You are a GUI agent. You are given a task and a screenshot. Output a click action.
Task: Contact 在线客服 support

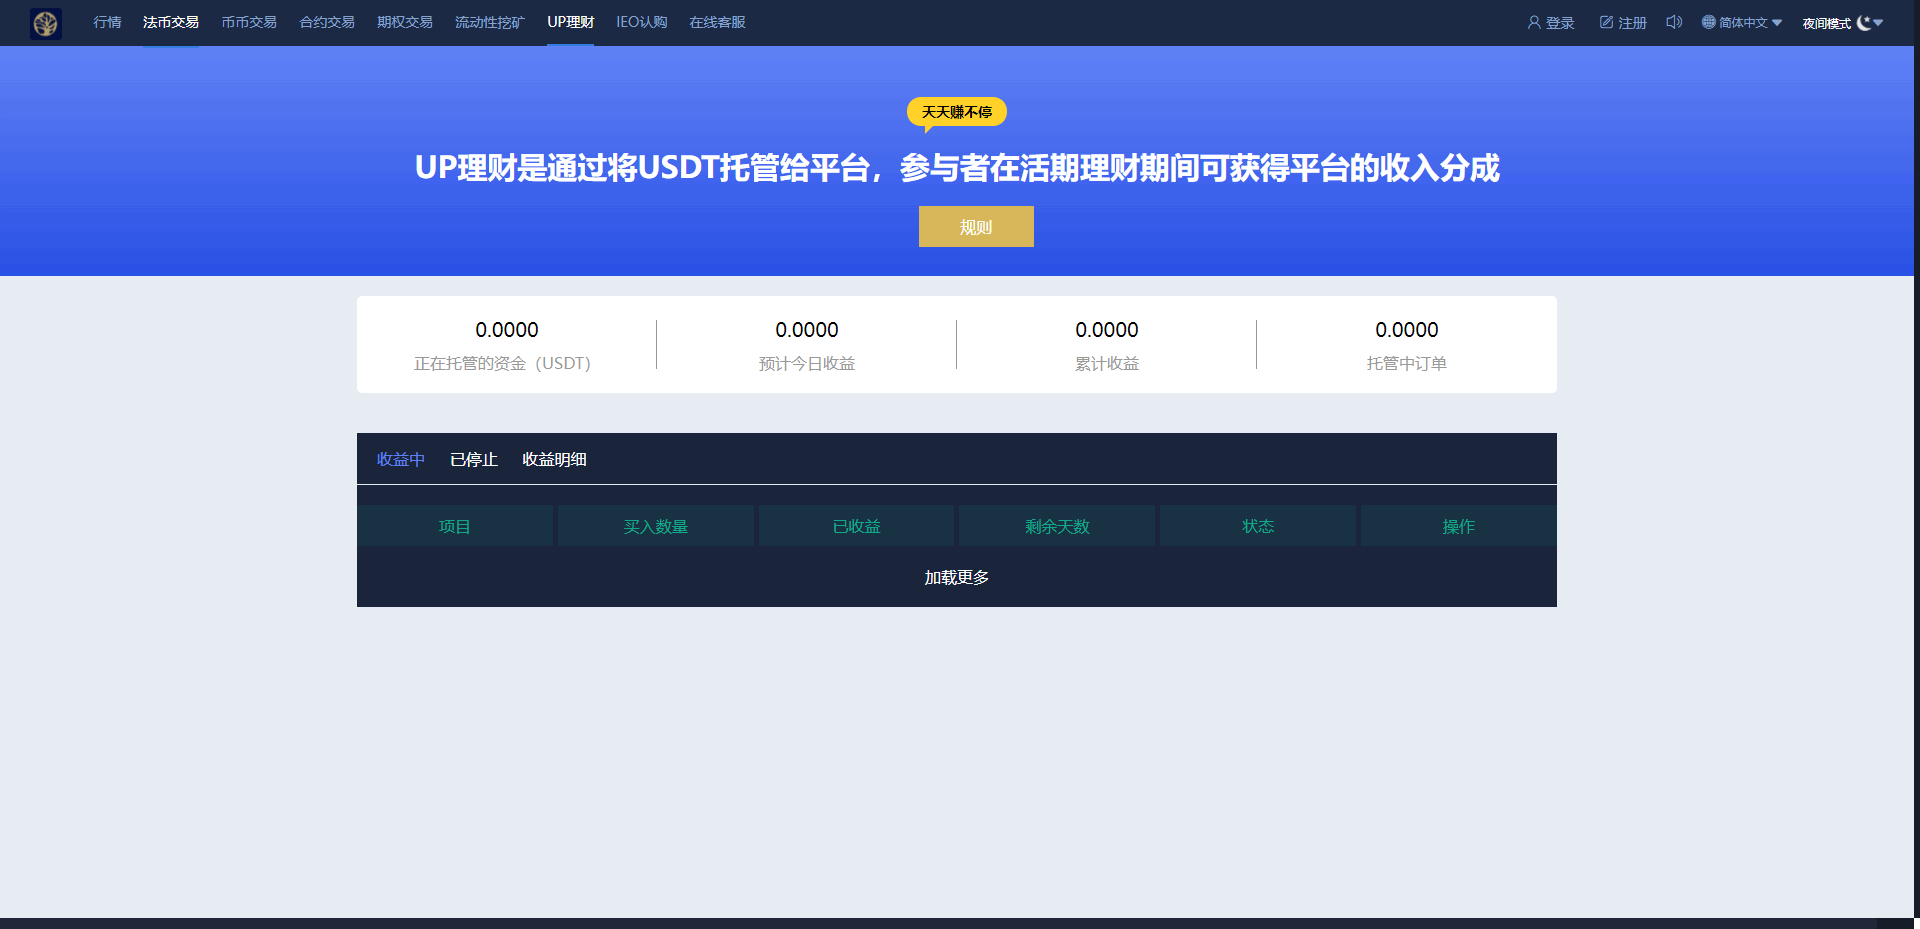(x=717, y=22)
